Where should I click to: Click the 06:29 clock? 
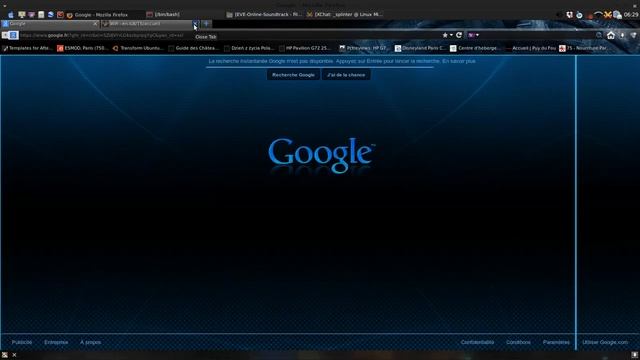point(631,15)
